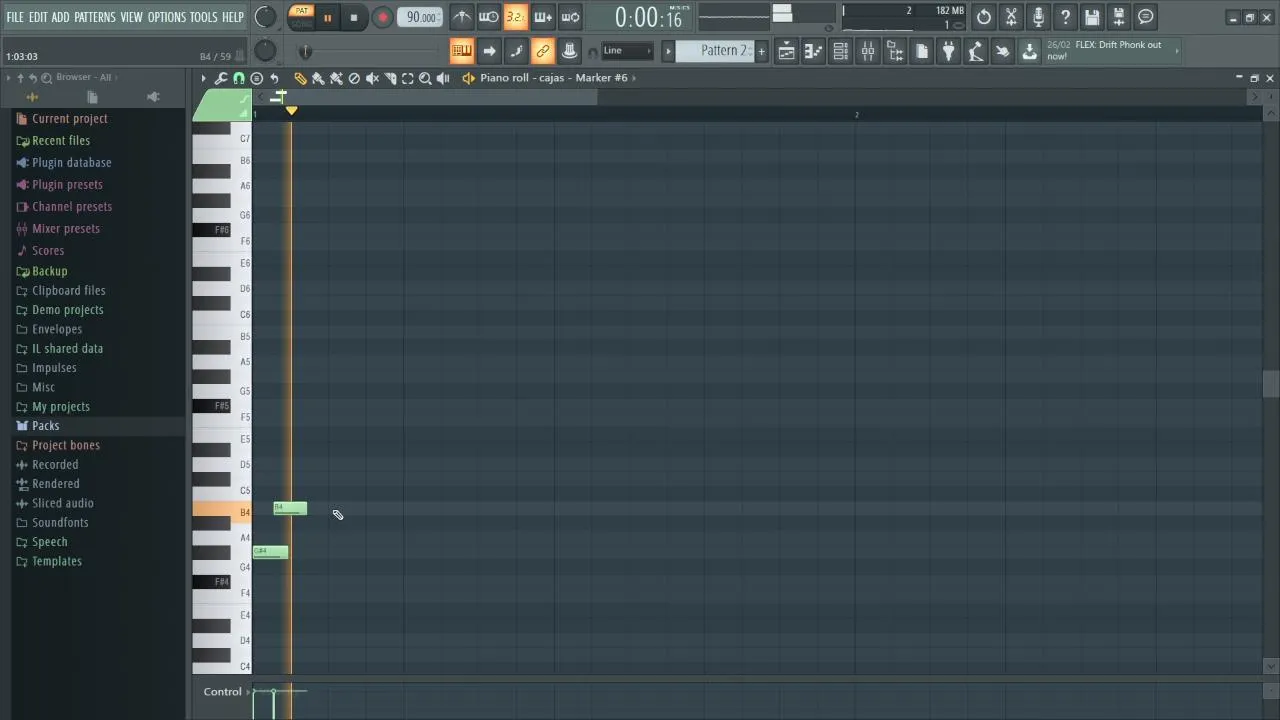The height and width of the screenshot is (720, 1280).
Task: Add a new pattern with plus button
Action: (x=761, y=51)
